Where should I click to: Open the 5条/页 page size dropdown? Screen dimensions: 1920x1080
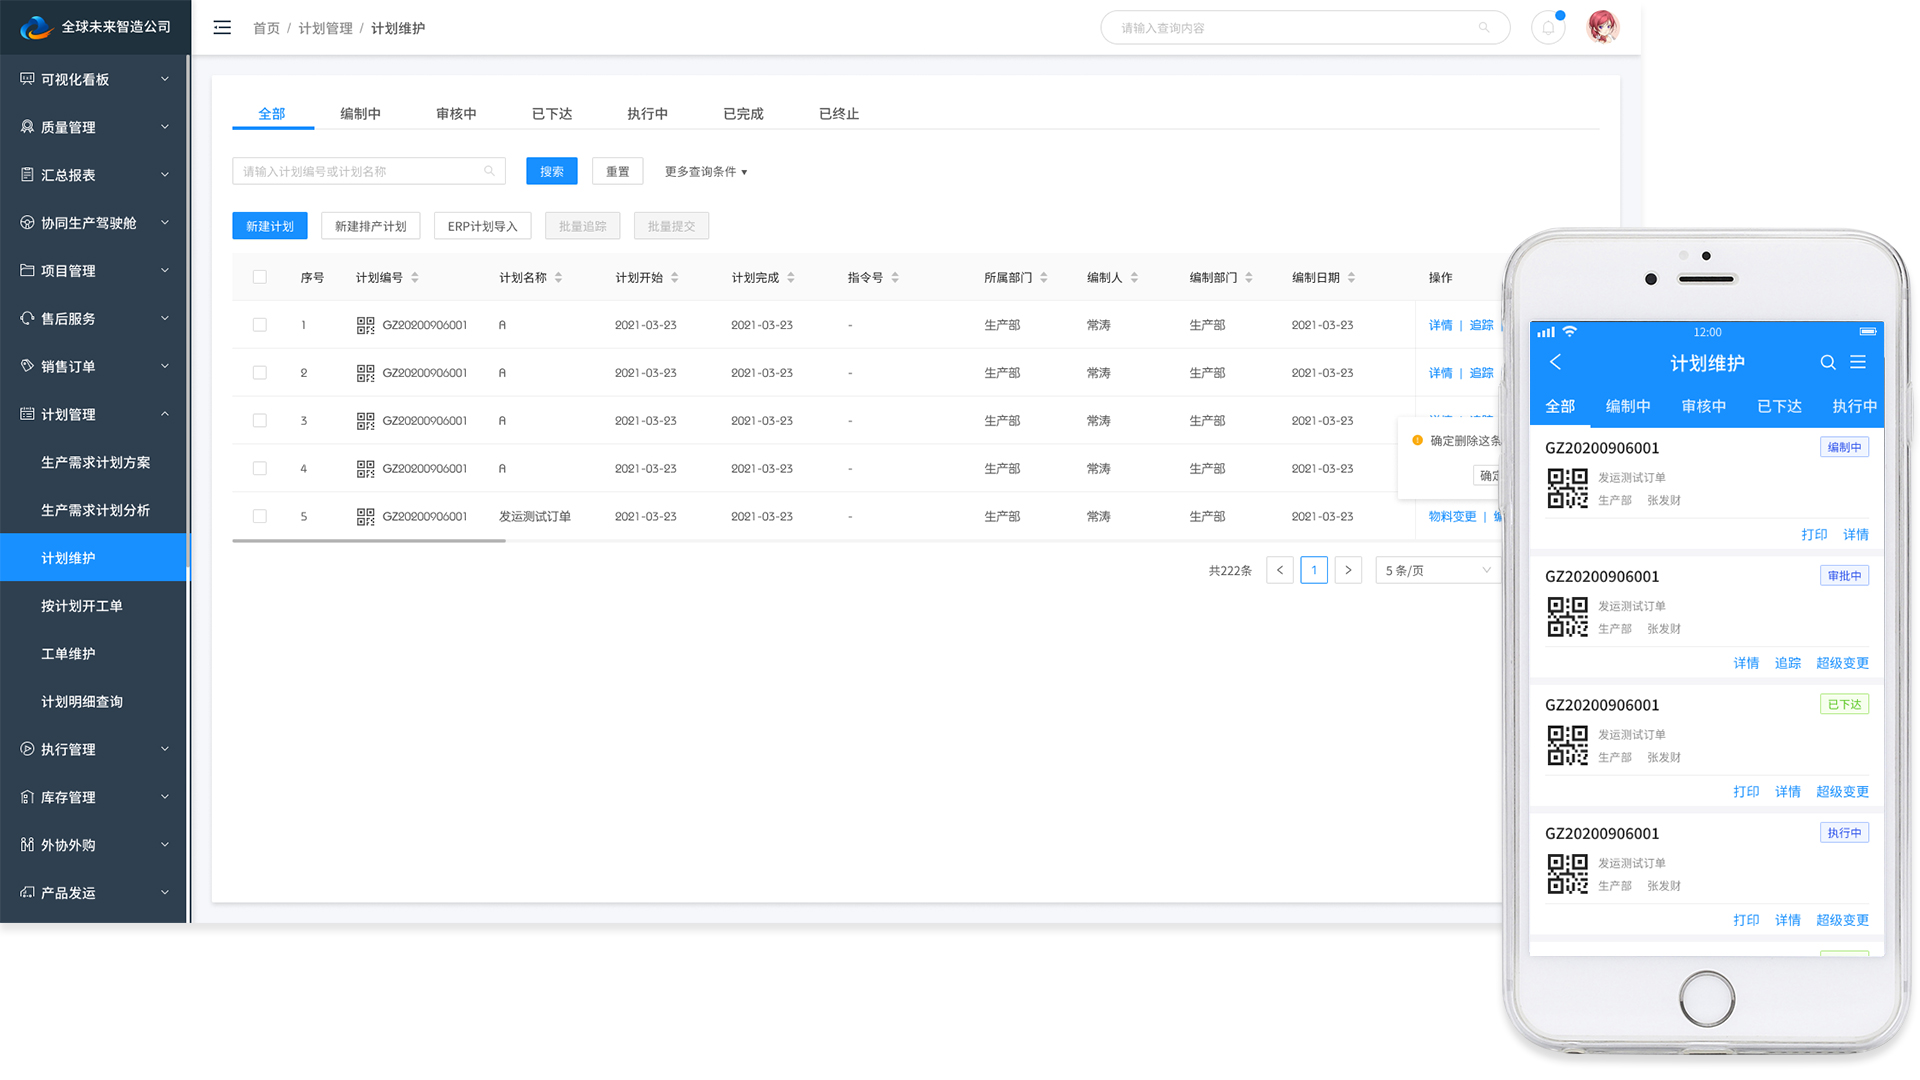point(1437,570)
